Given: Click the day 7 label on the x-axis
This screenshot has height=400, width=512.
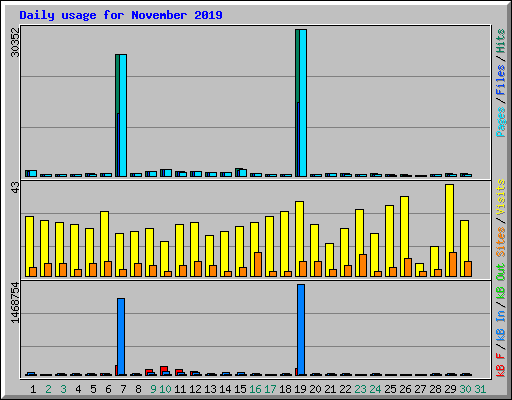Looking at the screenshot, I should click(123, 389).
